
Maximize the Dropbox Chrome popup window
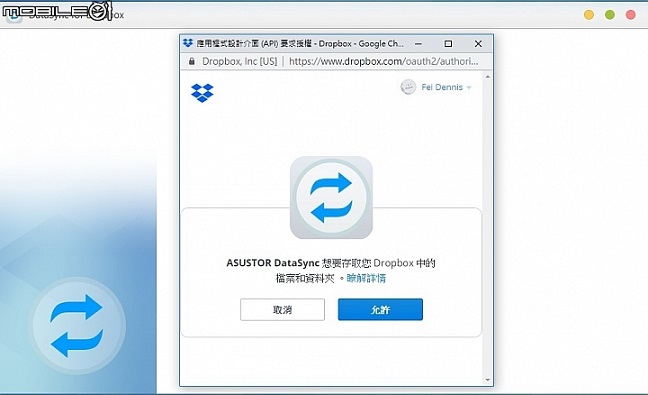point(448,43)
